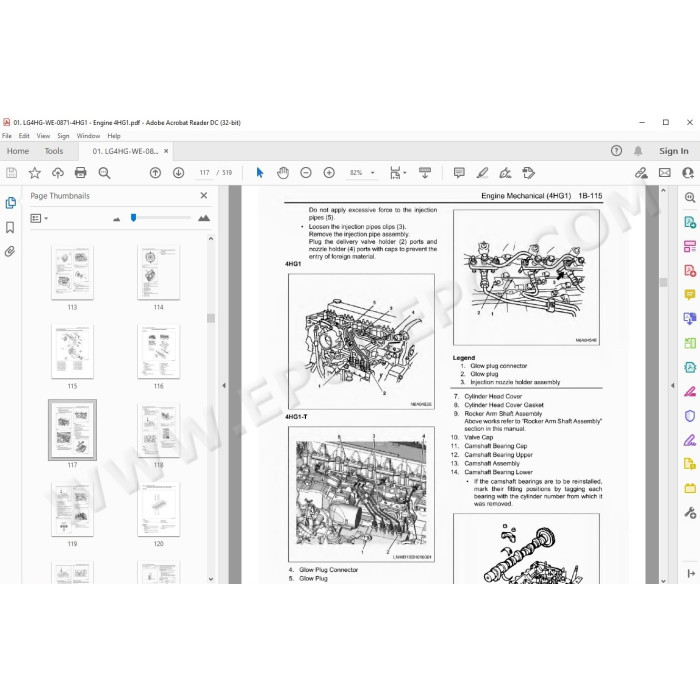Reduce thumbnail size small mountain icon
The height and width of the screenshot is (700, 700).
pos(117,219)
